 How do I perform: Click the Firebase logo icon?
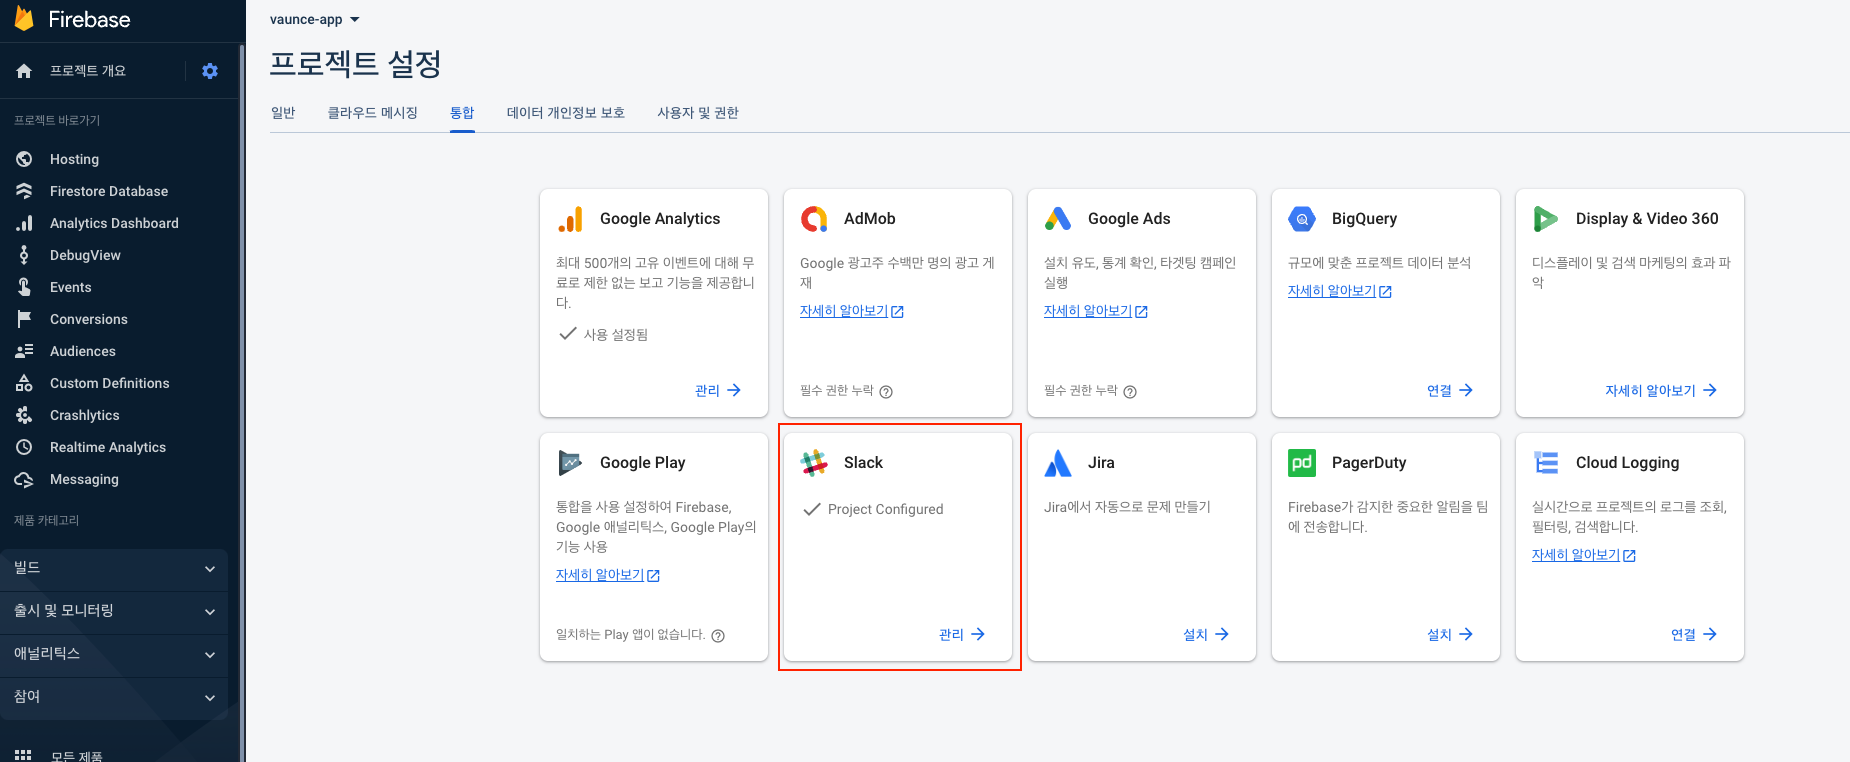(24, 19)
